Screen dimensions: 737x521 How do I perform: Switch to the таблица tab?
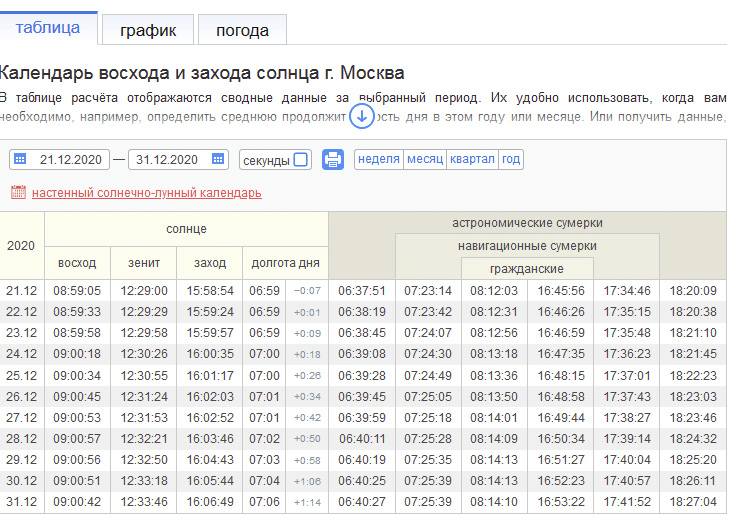coord(48,27)
